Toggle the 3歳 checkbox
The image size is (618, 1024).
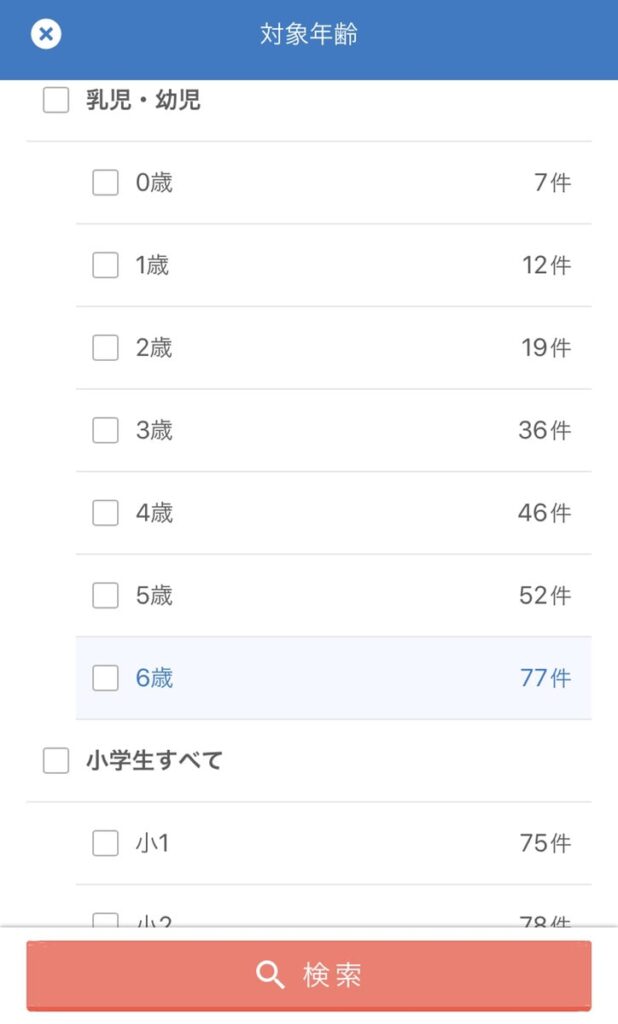pos(105,430)
